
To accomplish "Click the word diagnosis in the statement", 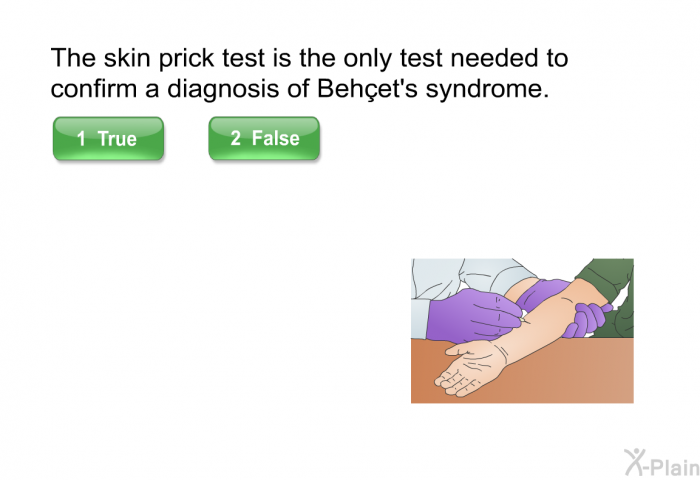I will pos(223,89).
